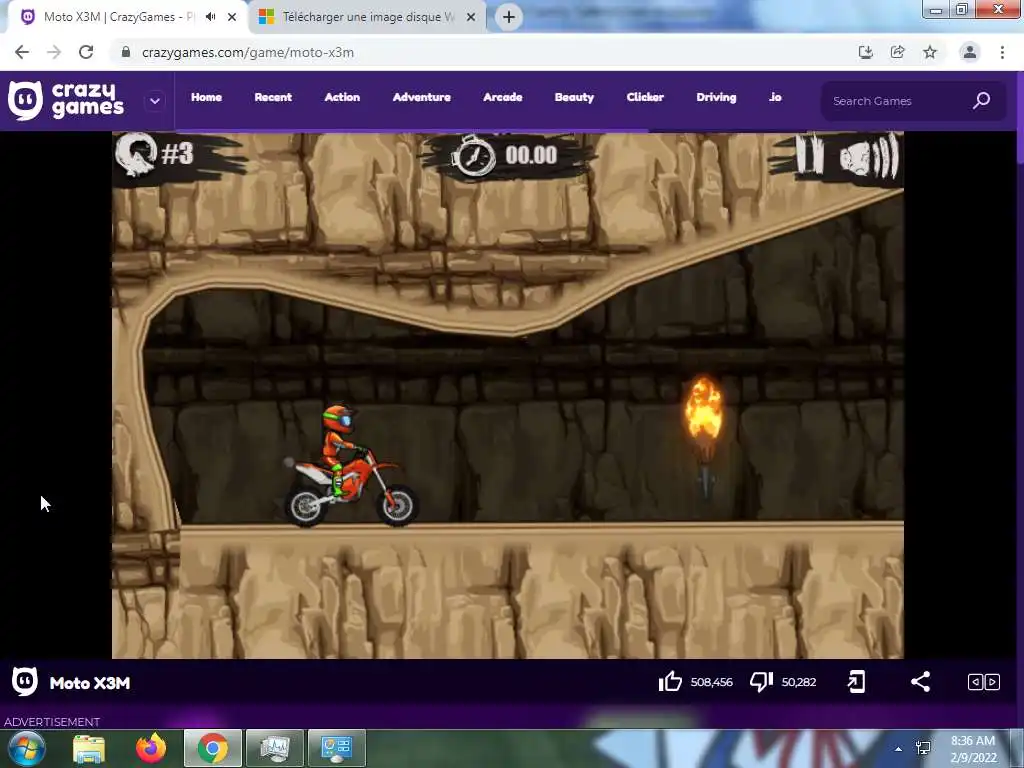Bookmark this page with the star icon
The height and width of the screenshot is (768, 1024).
930,52
